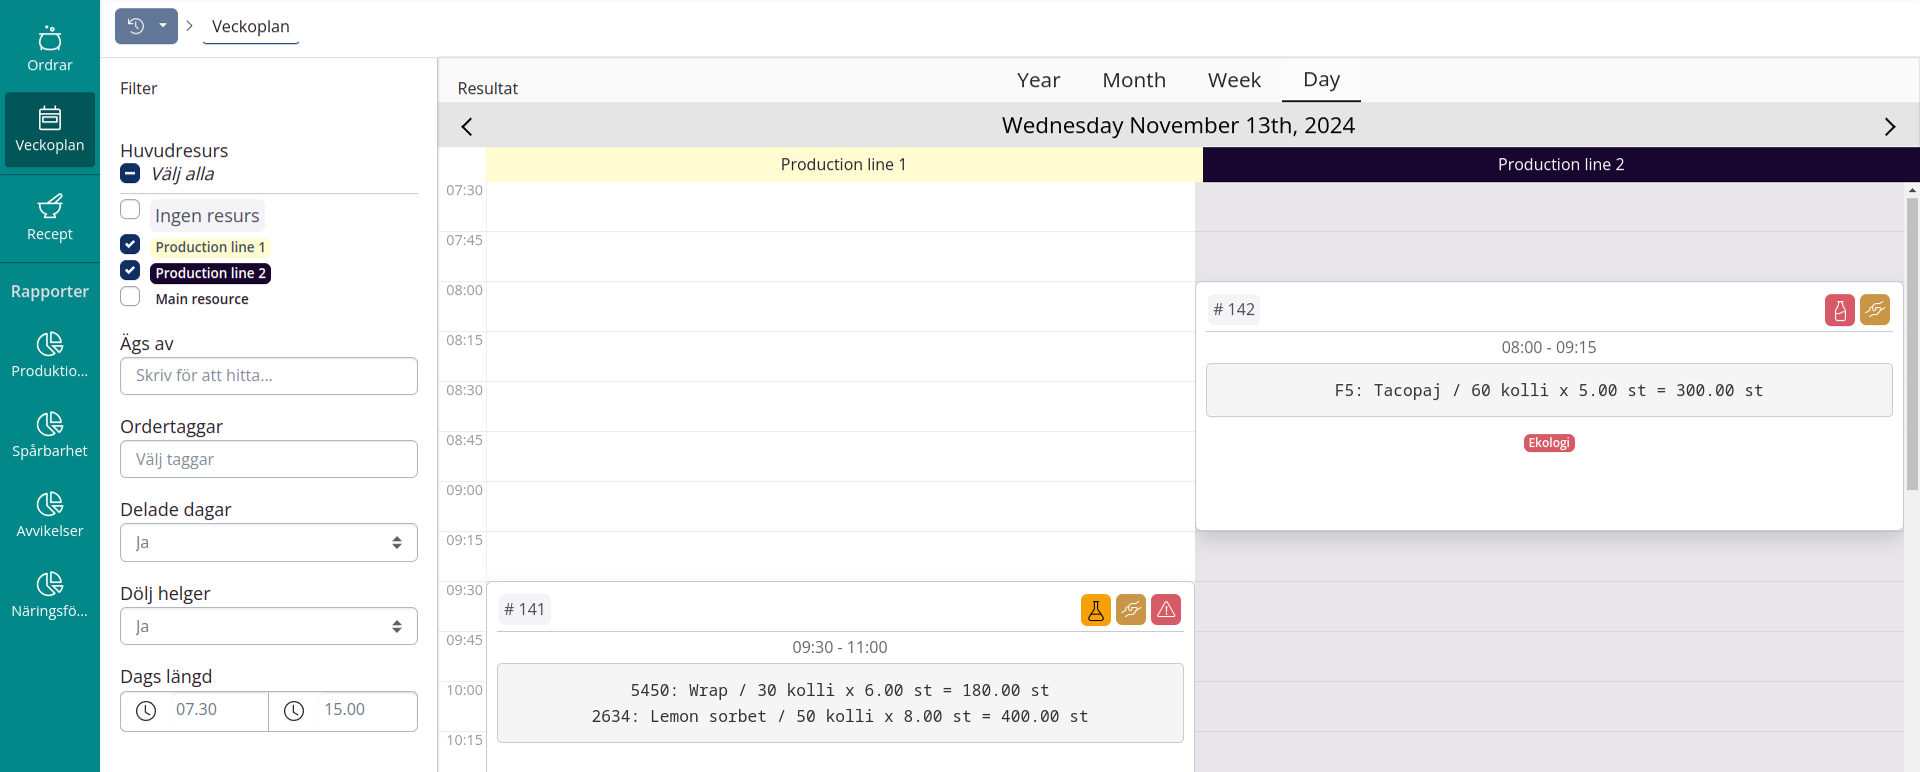1920x772 pixels.
Task: Uncheck the Production line 1 checkbox
Action: pyautogui.click(x=130, y=245)
